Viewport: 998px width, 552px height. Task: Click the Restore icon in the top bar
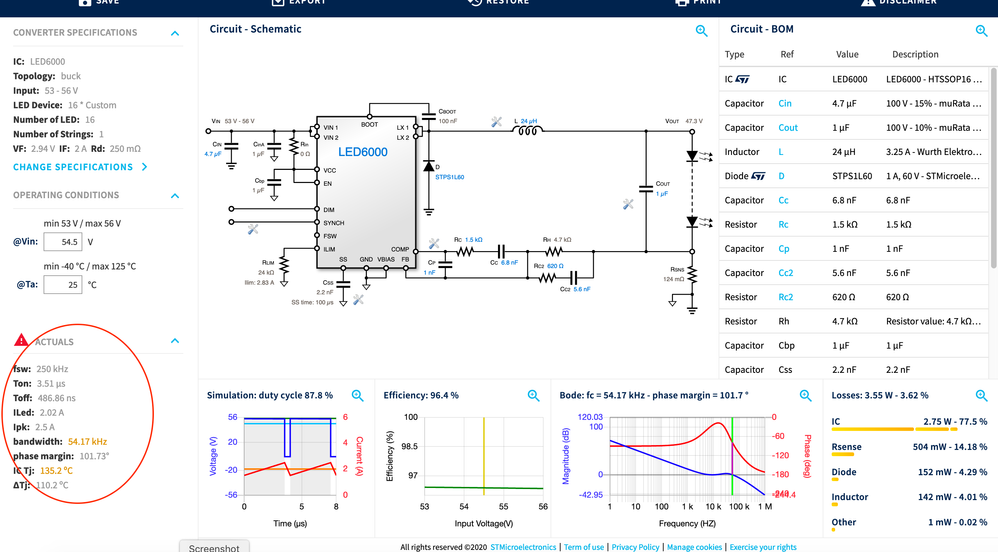[475, 2]
